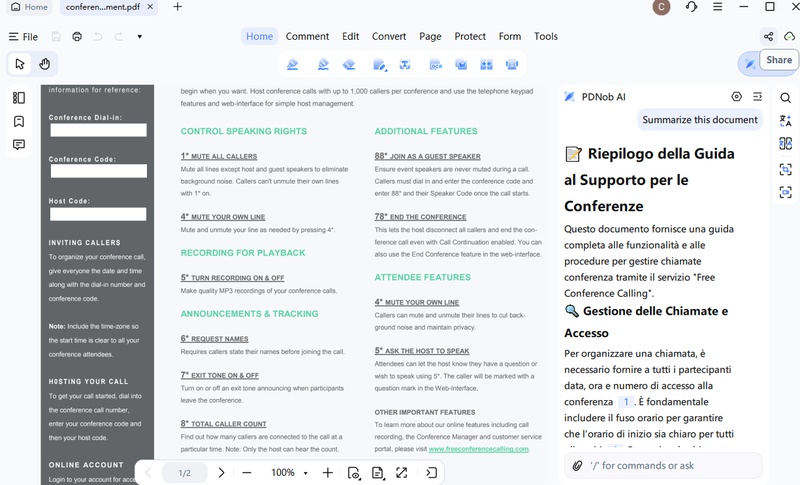The height and width of the screenshot is (485, 800).
Task: Select the Highlight tool in toolbar
Action: coord(292,65)
